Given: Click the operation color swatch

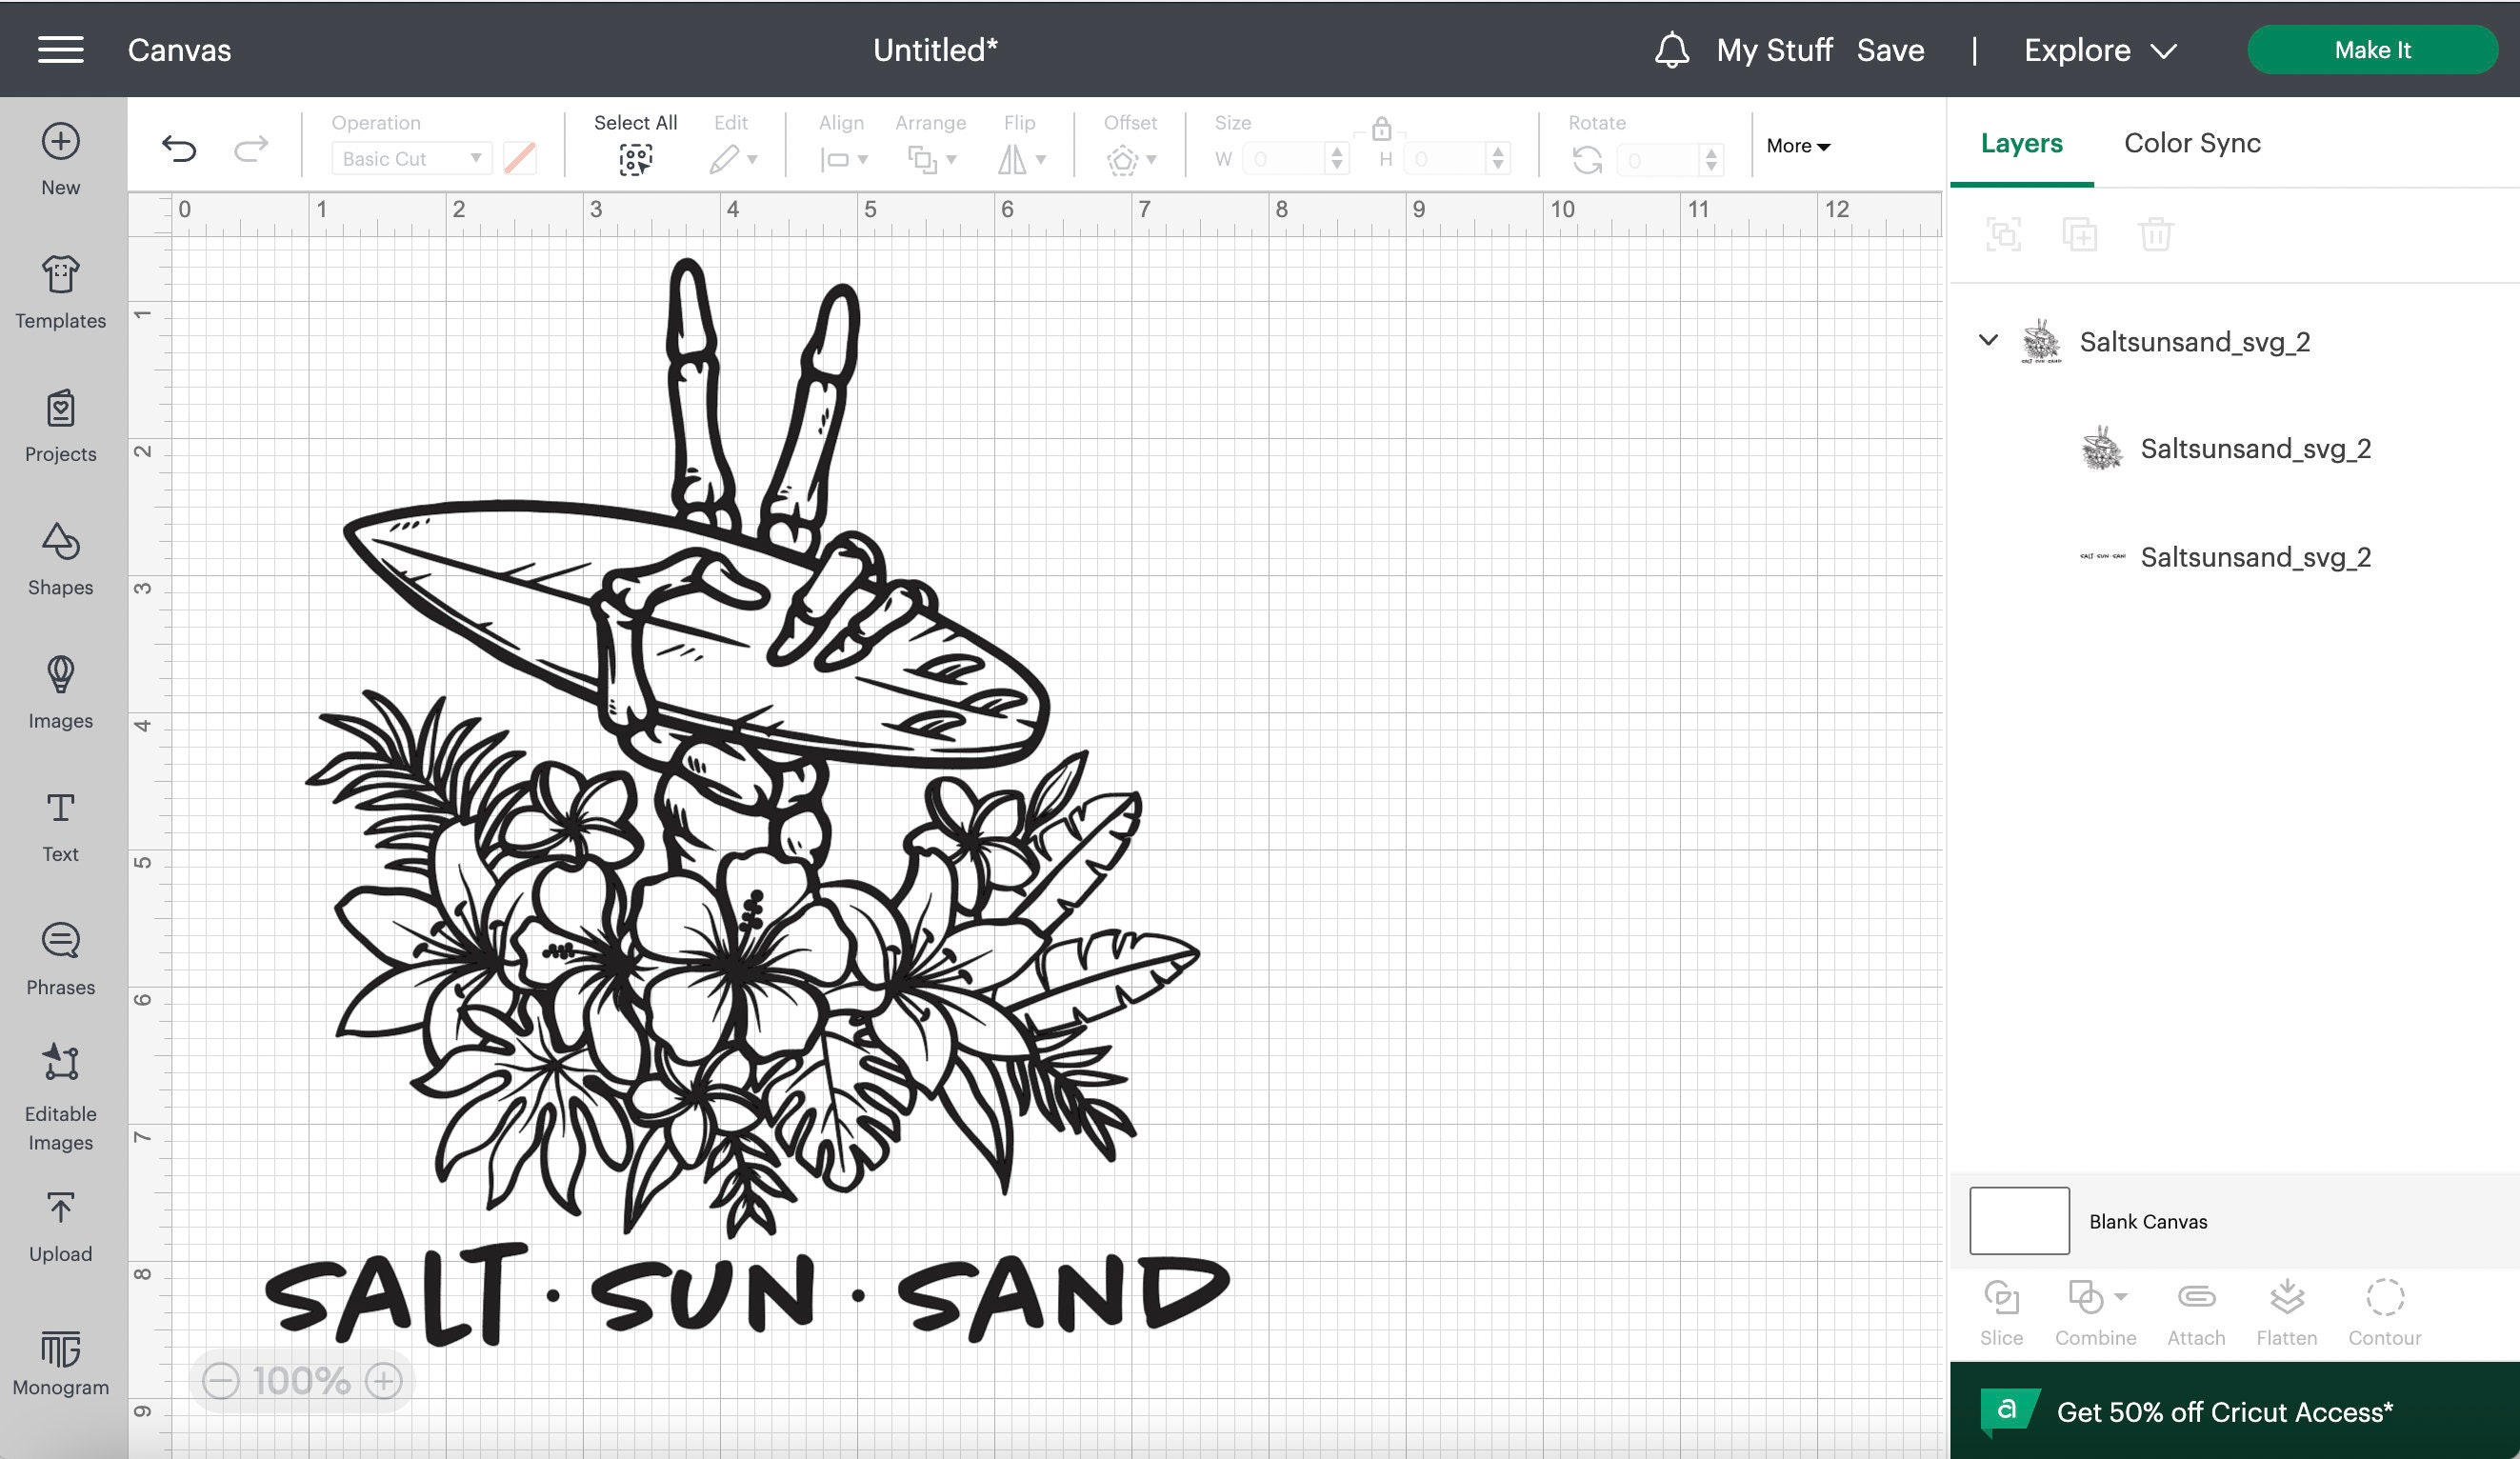Looking at the screenshot, I should click(518, 158).
